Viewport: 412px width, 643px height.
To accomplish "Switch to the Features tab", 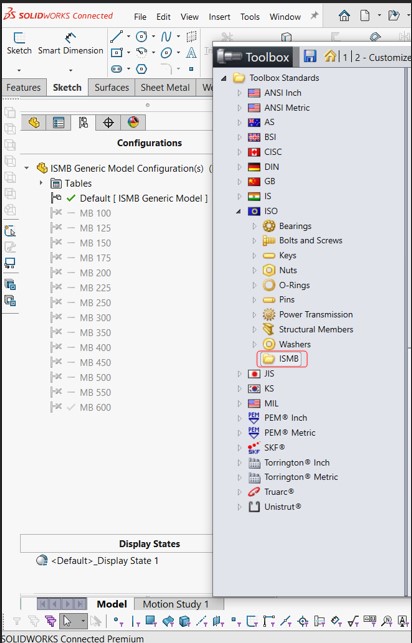I will tap(23, 88).
